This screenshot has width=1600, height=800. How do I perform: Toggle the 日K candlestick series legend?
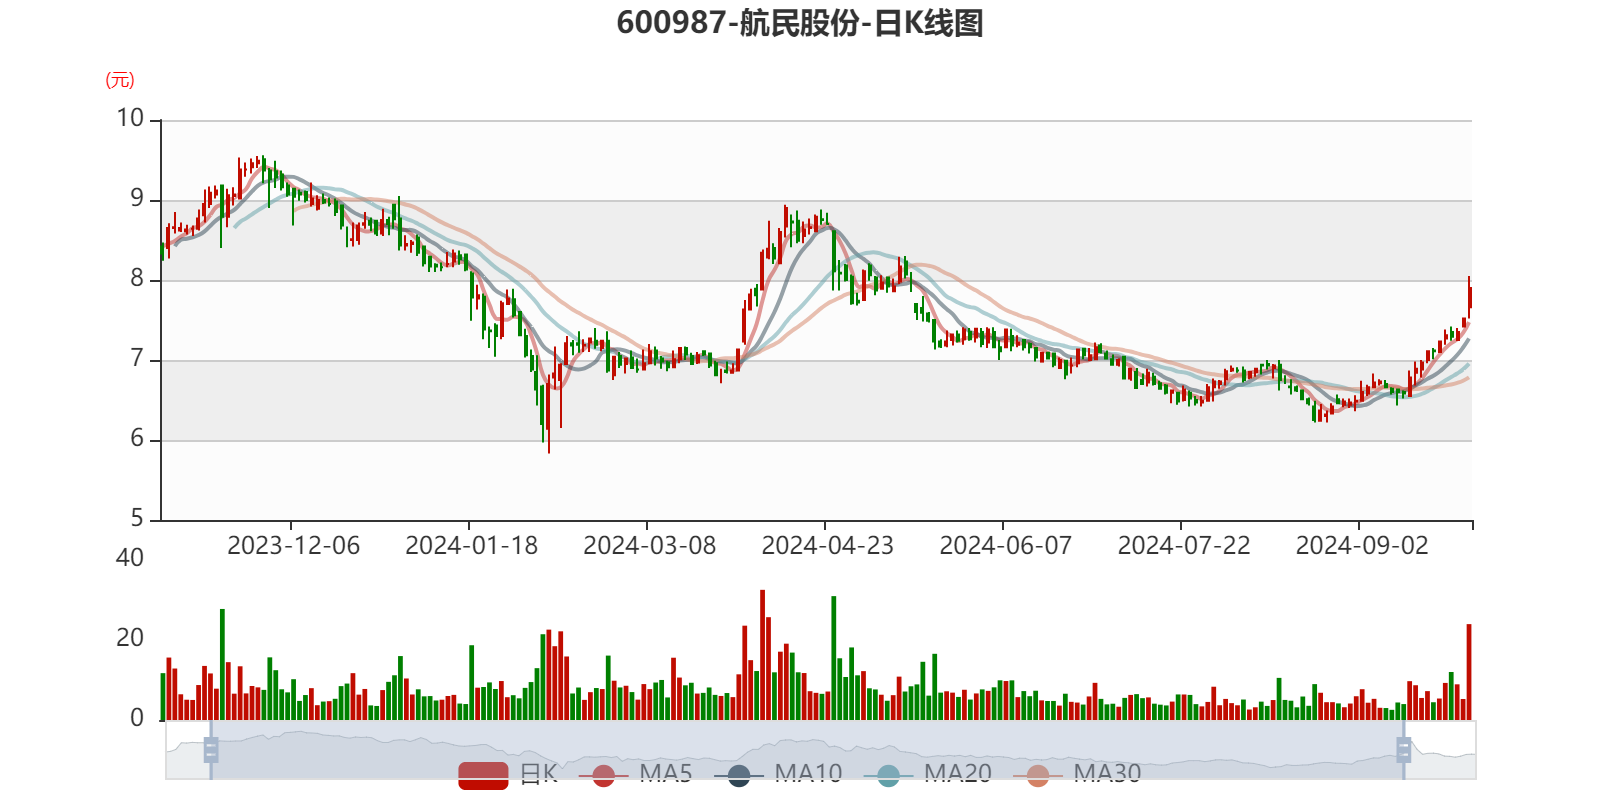pyautogui.click(x=508, y=774)
